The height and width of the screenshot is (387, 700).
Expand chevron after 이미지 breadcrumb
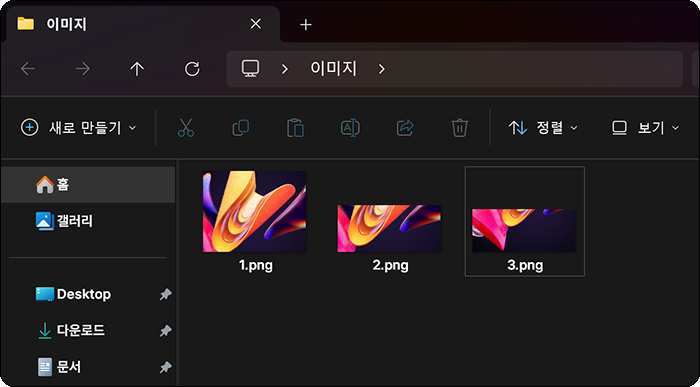(x=381, y=69)
